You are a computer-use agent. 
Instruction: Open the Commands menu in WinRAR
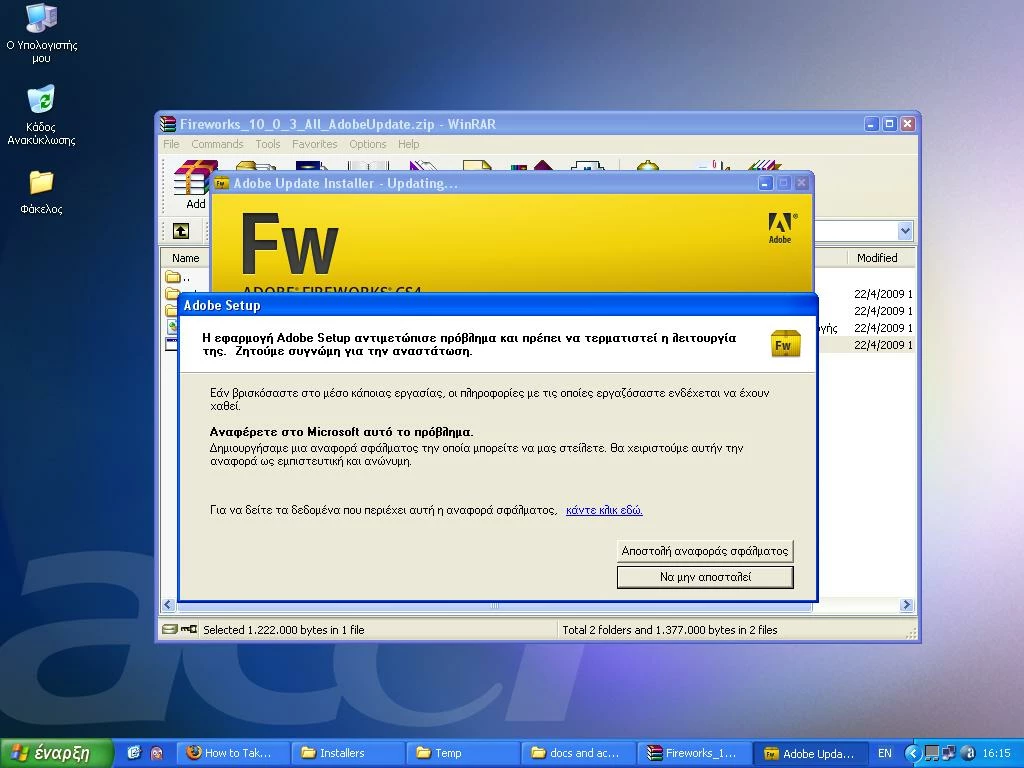[217, 144]
